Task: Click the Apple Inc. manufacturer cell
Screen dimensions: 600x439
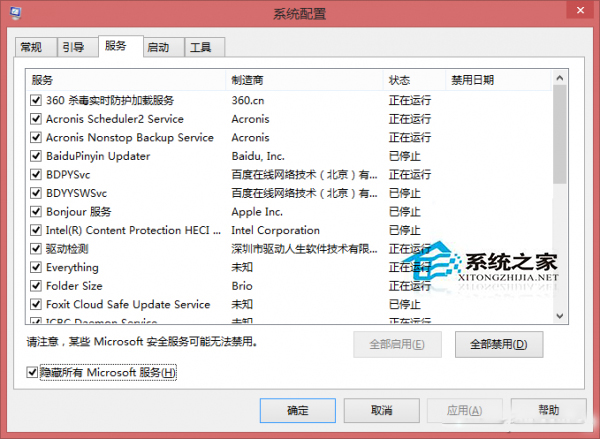Action: pos(257,212)
